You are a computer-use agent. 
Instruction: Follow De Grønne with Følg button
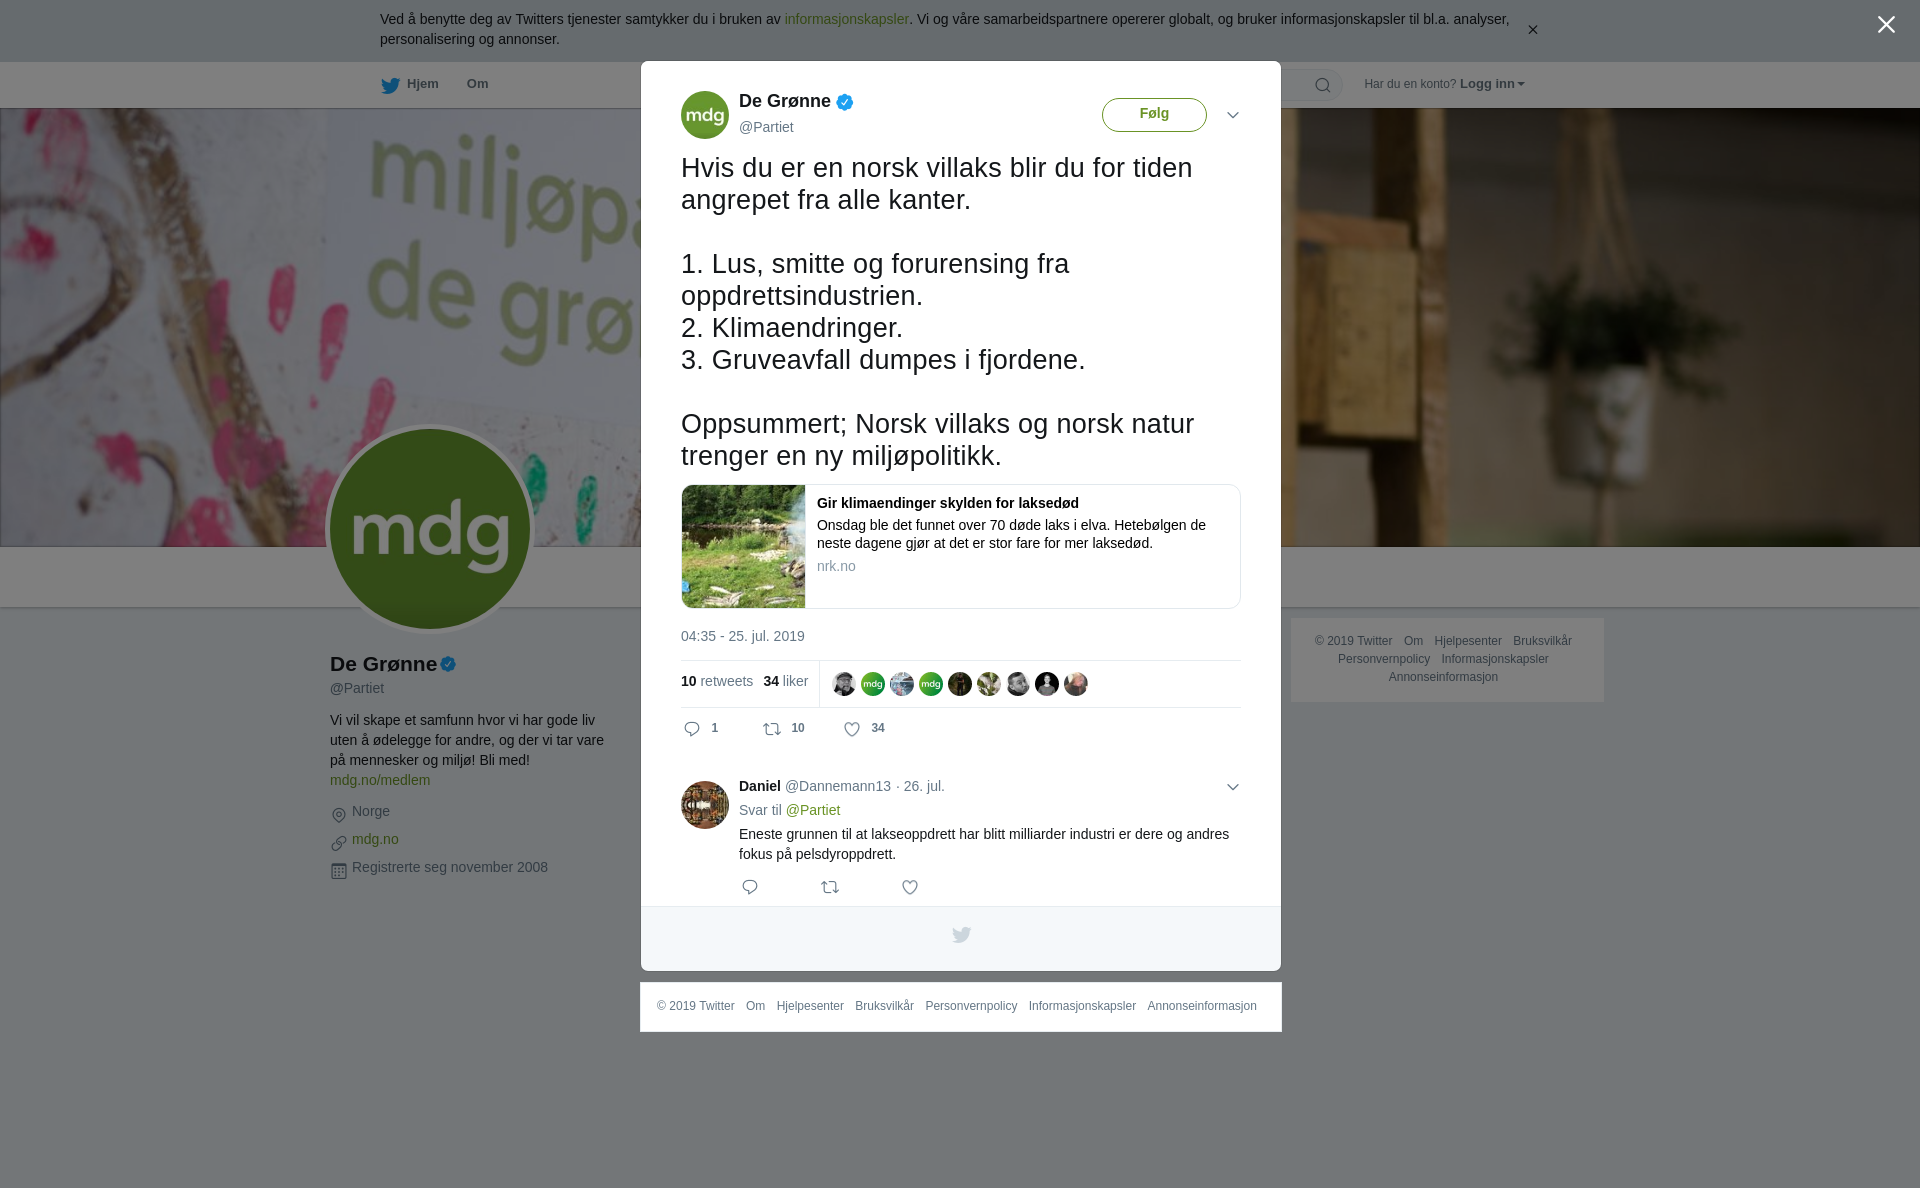click(1154, 114)
